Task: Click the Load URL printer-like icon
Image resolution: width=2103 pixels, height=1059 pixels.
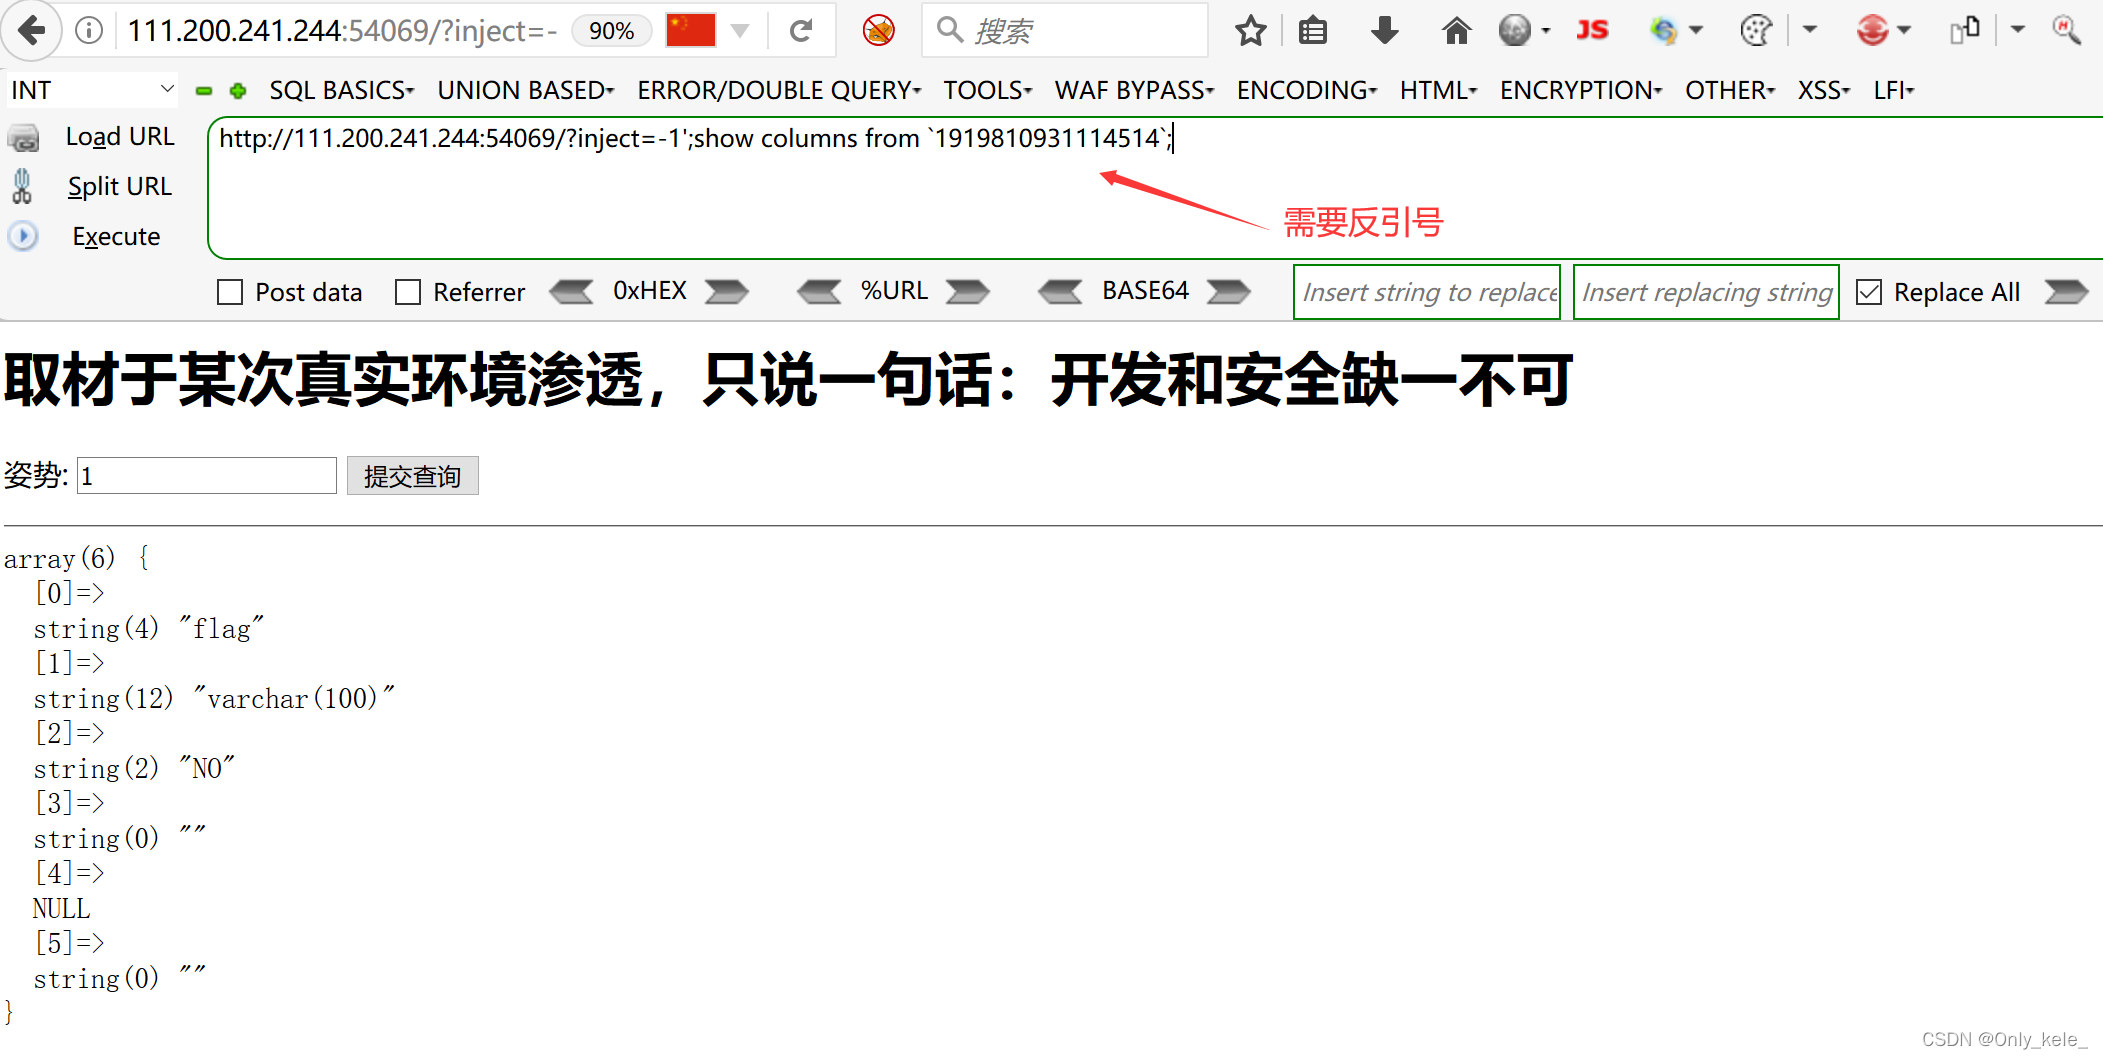Action: [23, 138]
